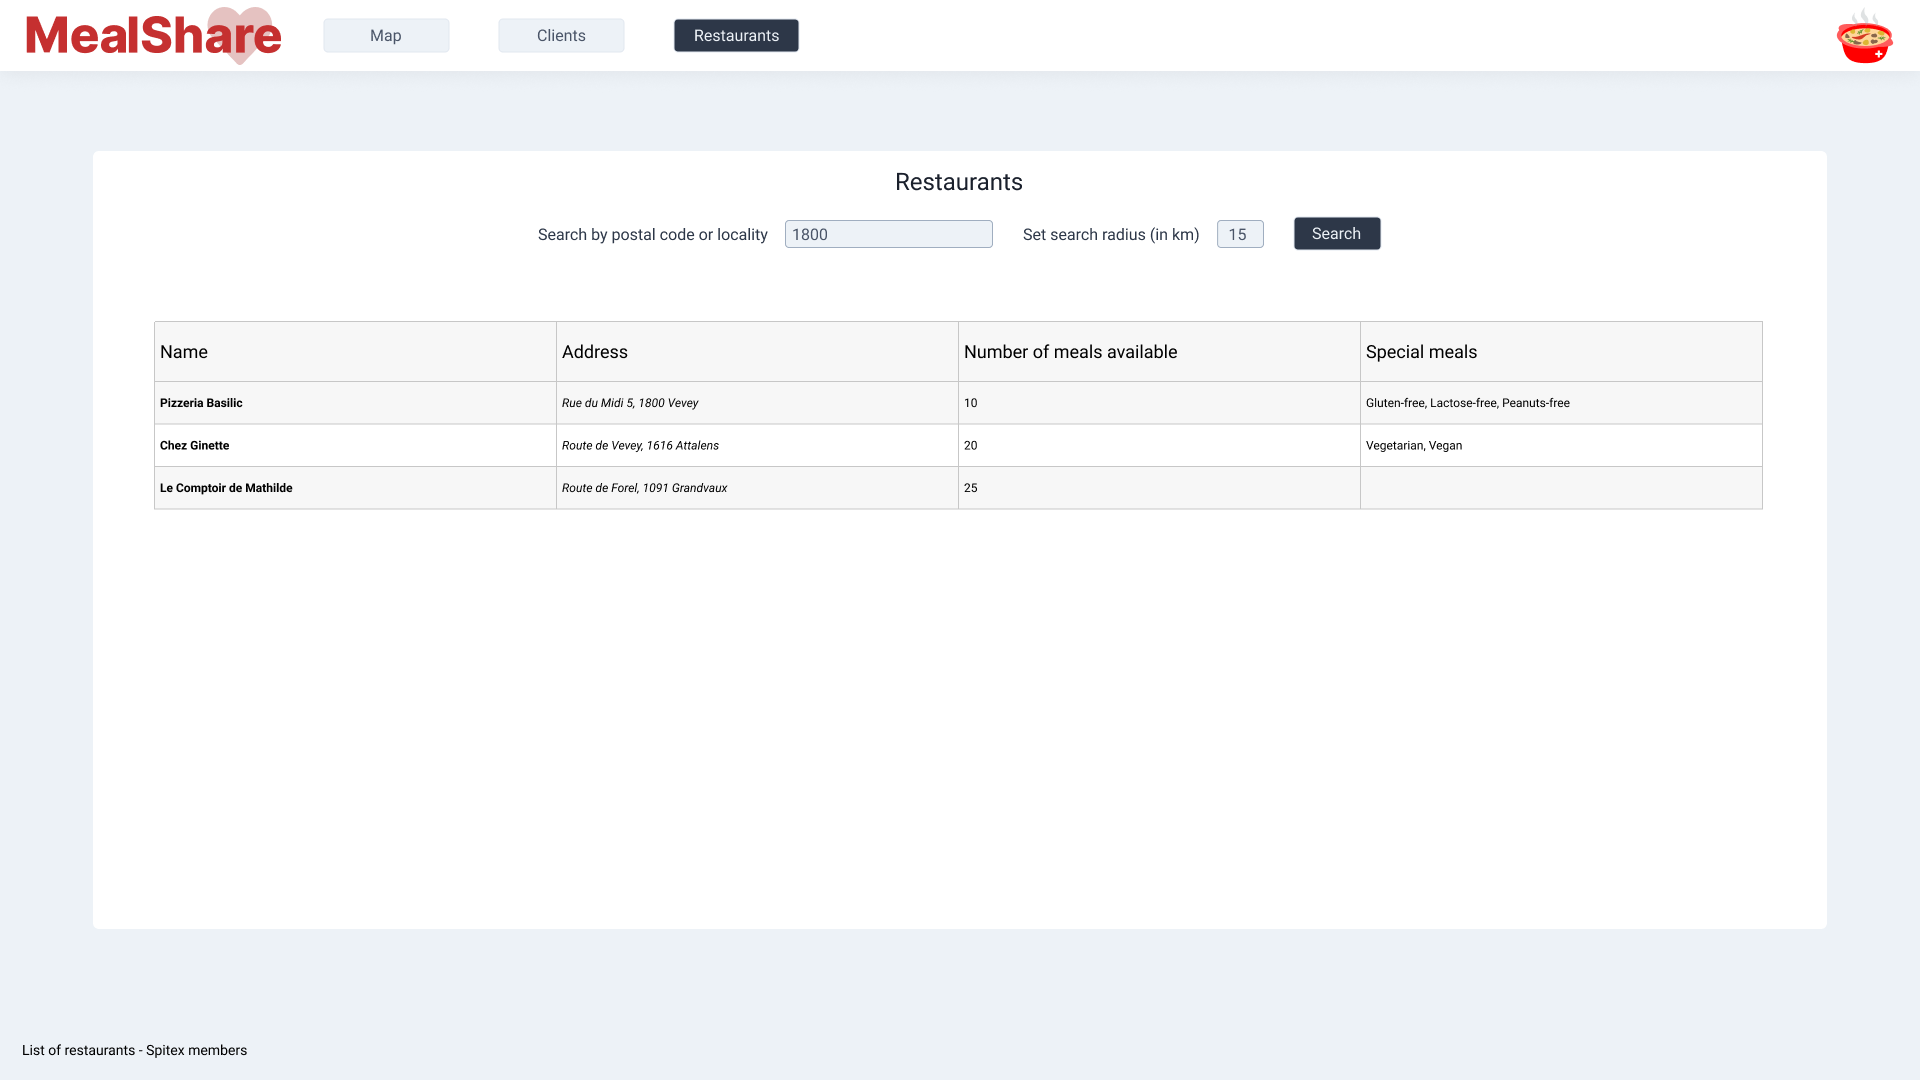Image resolution: width=1920 pixels, height=1080 pixels.
Task: Click Route de Forel, 1091 Grandvaux address
Action: click(x=644, y=488)
